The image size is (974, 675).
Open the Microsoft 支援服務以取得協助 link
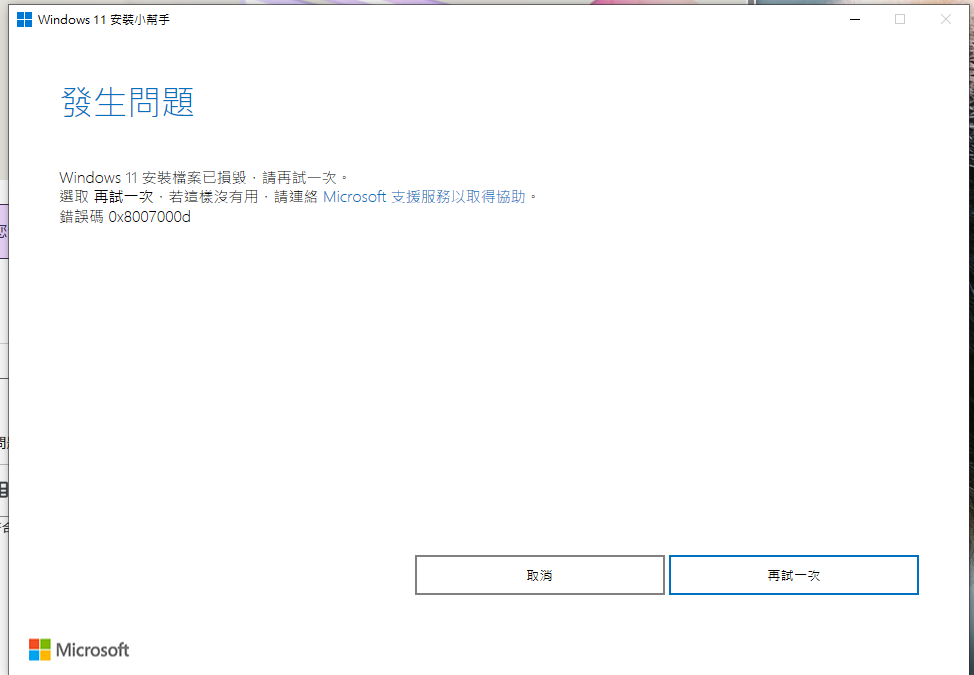(424, 197)
